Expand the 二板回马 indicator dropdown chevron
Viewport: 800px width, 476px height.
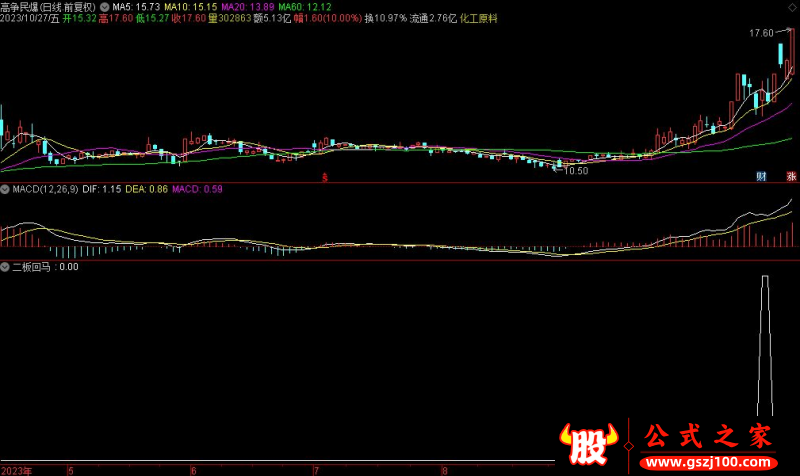[5, 267]
